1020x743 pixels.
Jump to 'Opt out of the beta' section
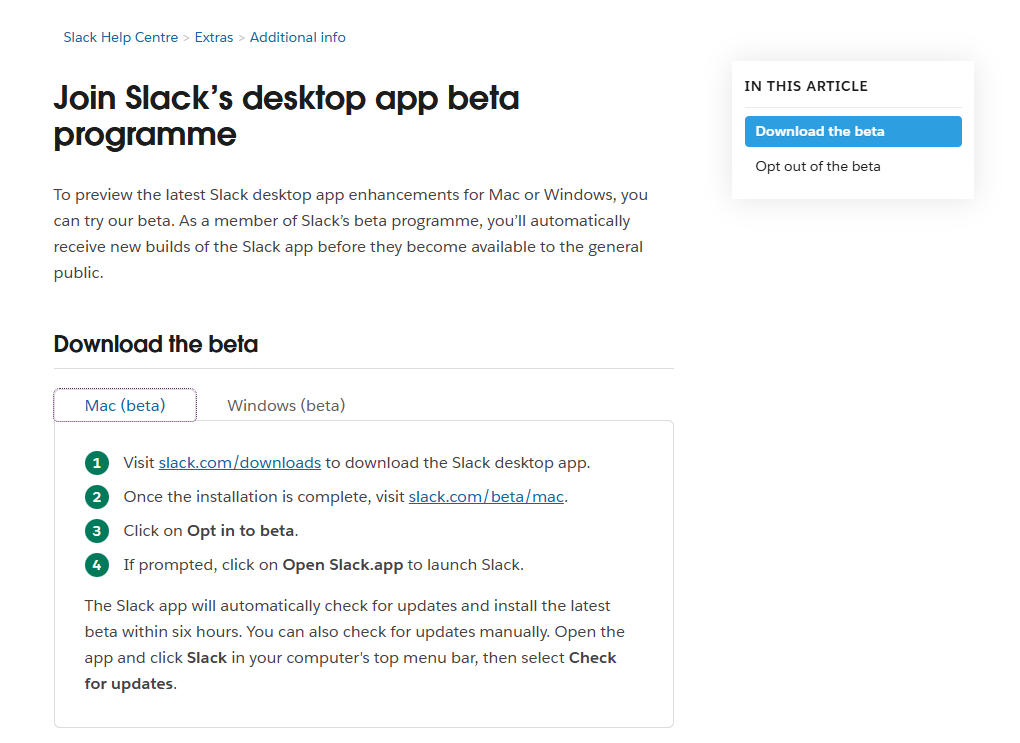click(x=818, y=167)
